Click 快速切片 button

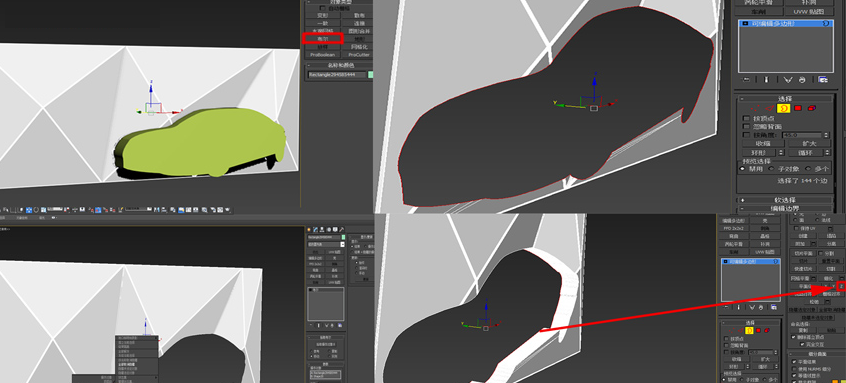point(802,269)
